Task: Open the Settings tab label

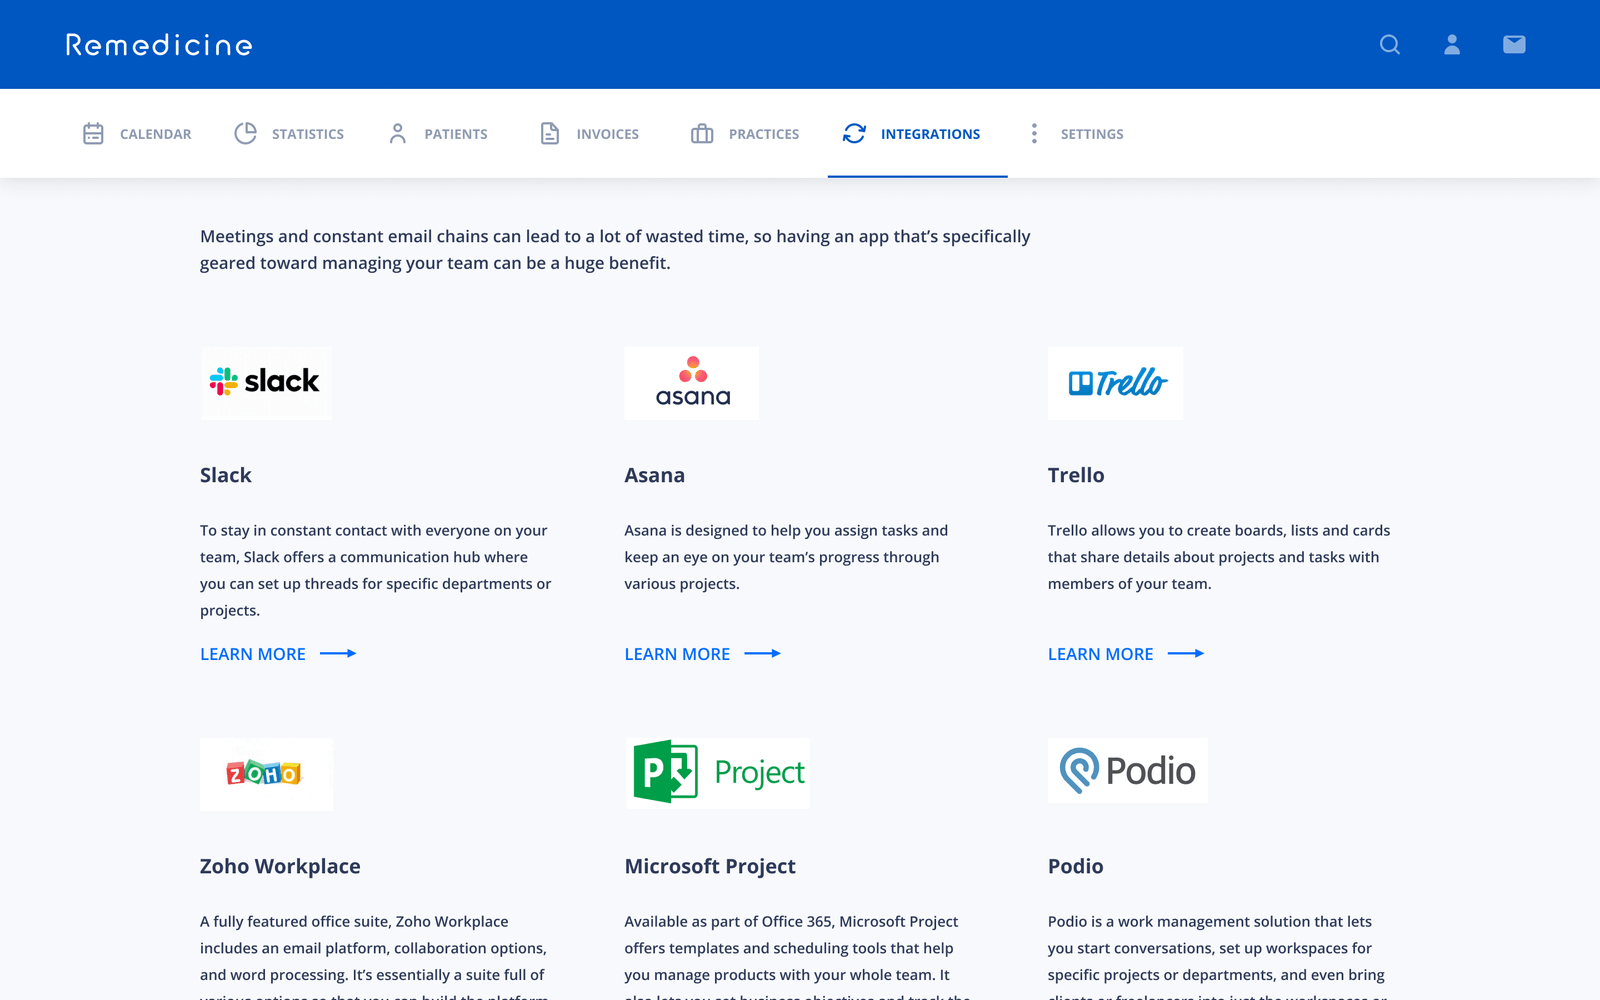Action: [x=1092, y=134]
